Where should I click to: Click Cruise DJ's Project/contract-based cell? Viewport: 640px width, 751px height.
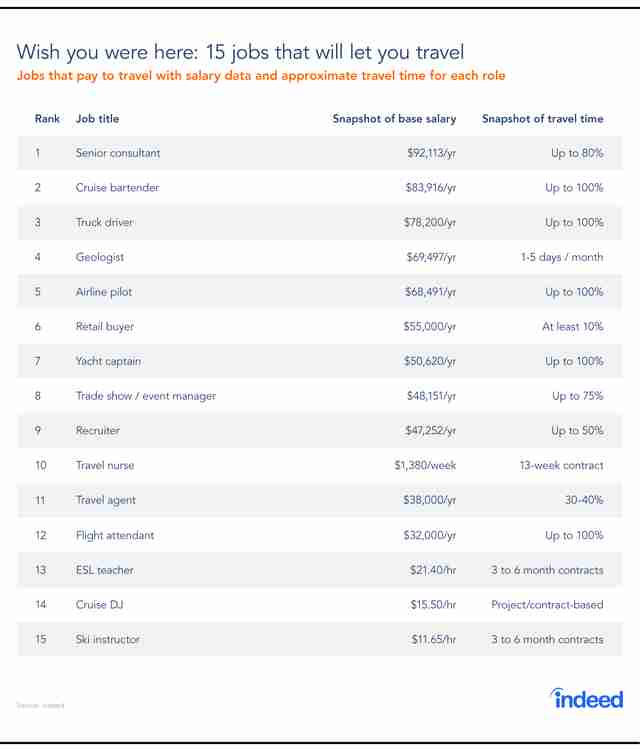[547, 604]
